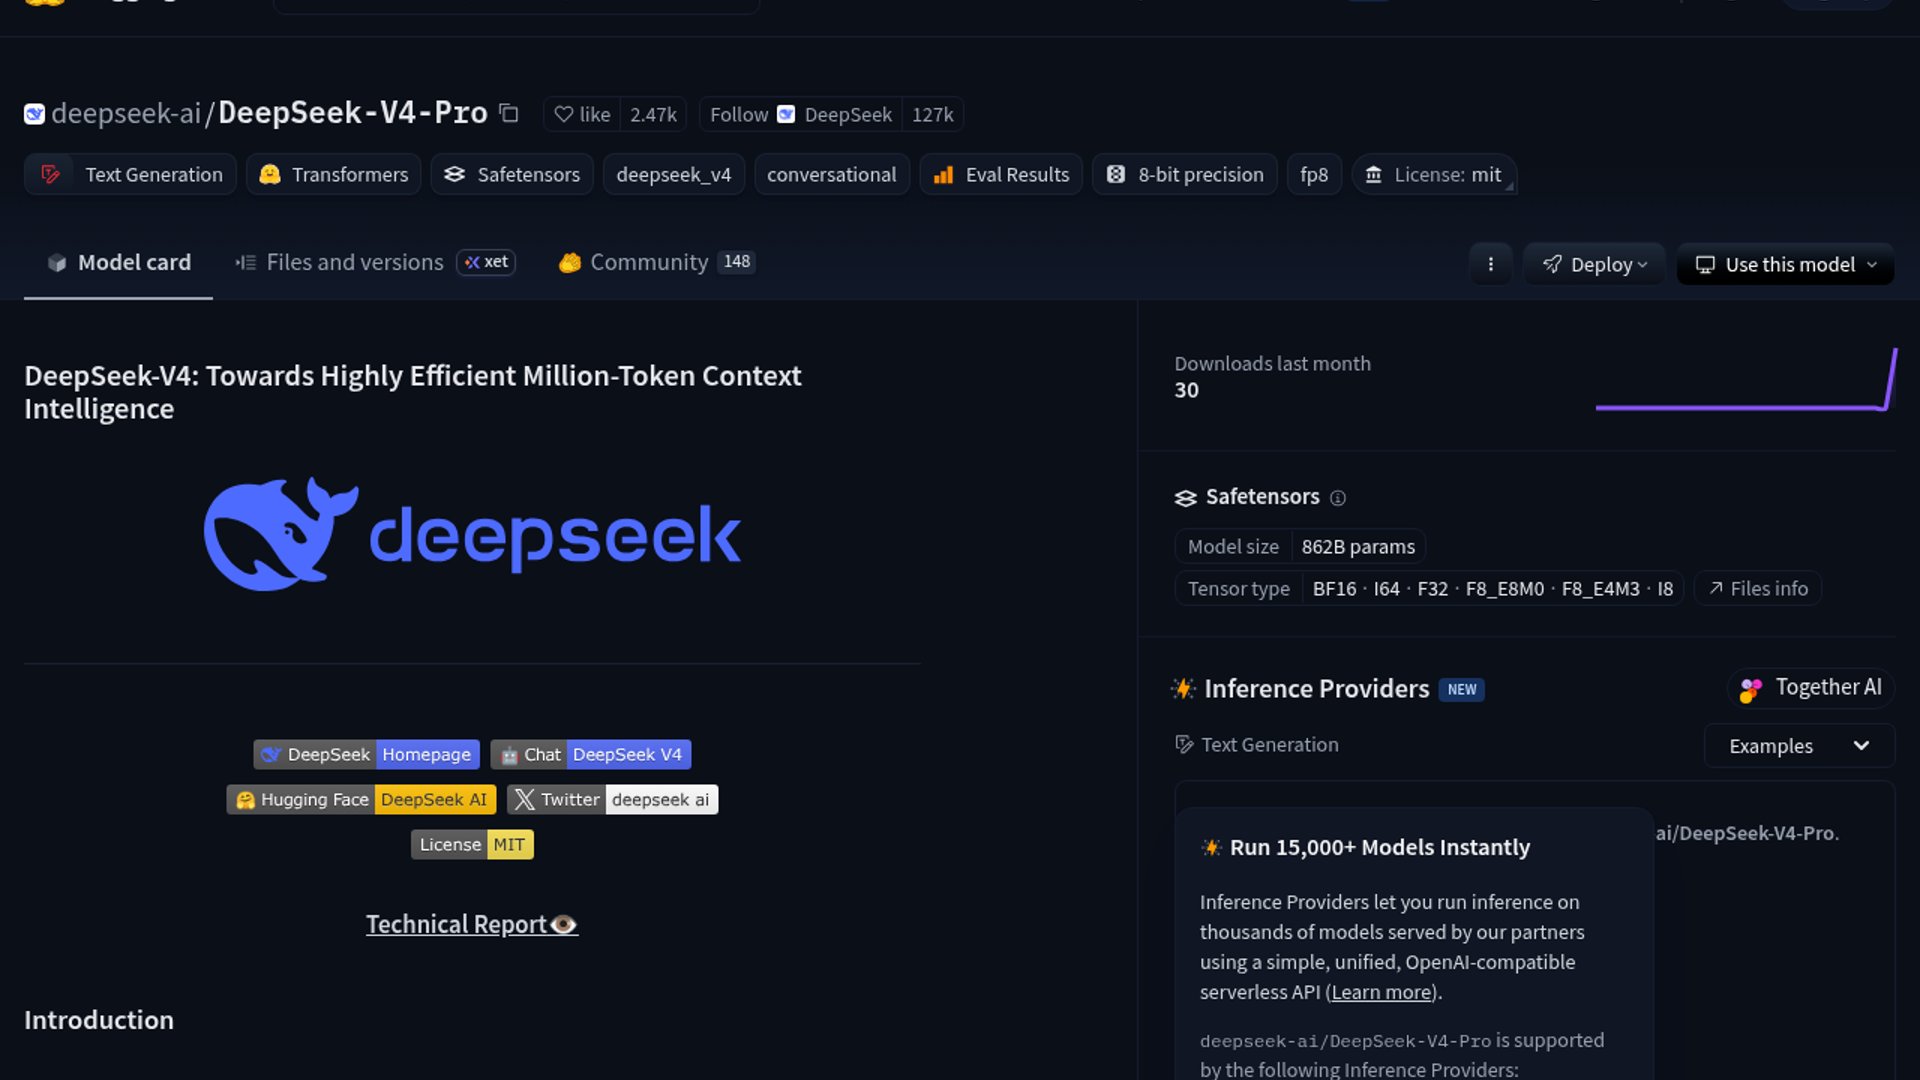Click the Safetensors info icon
The width and height of the screenshot is (1920, 1080).
pos(1338,498)
